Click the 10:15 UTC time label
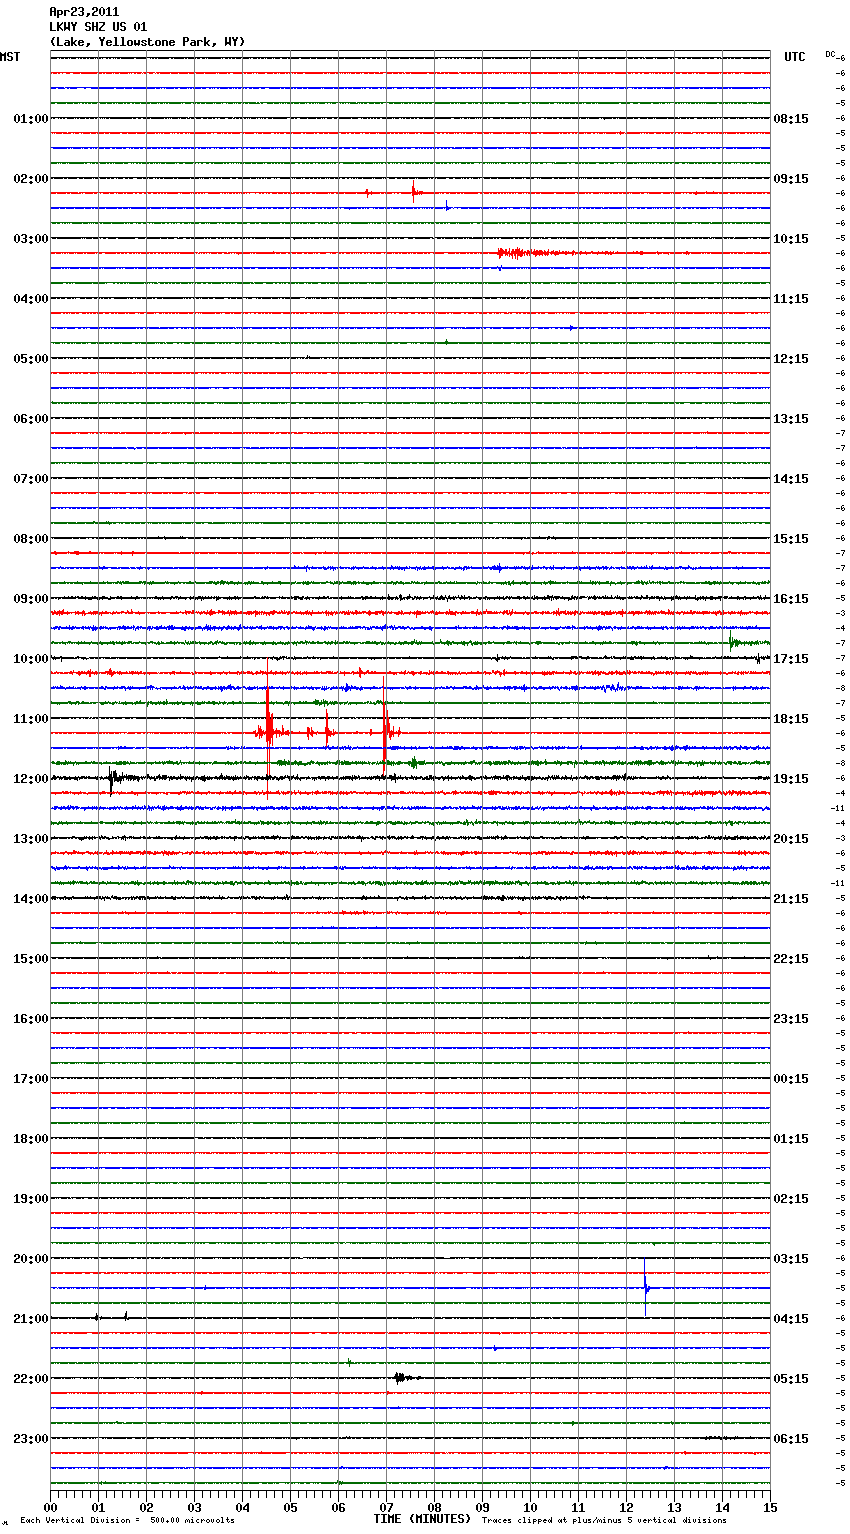 [791, 238]
